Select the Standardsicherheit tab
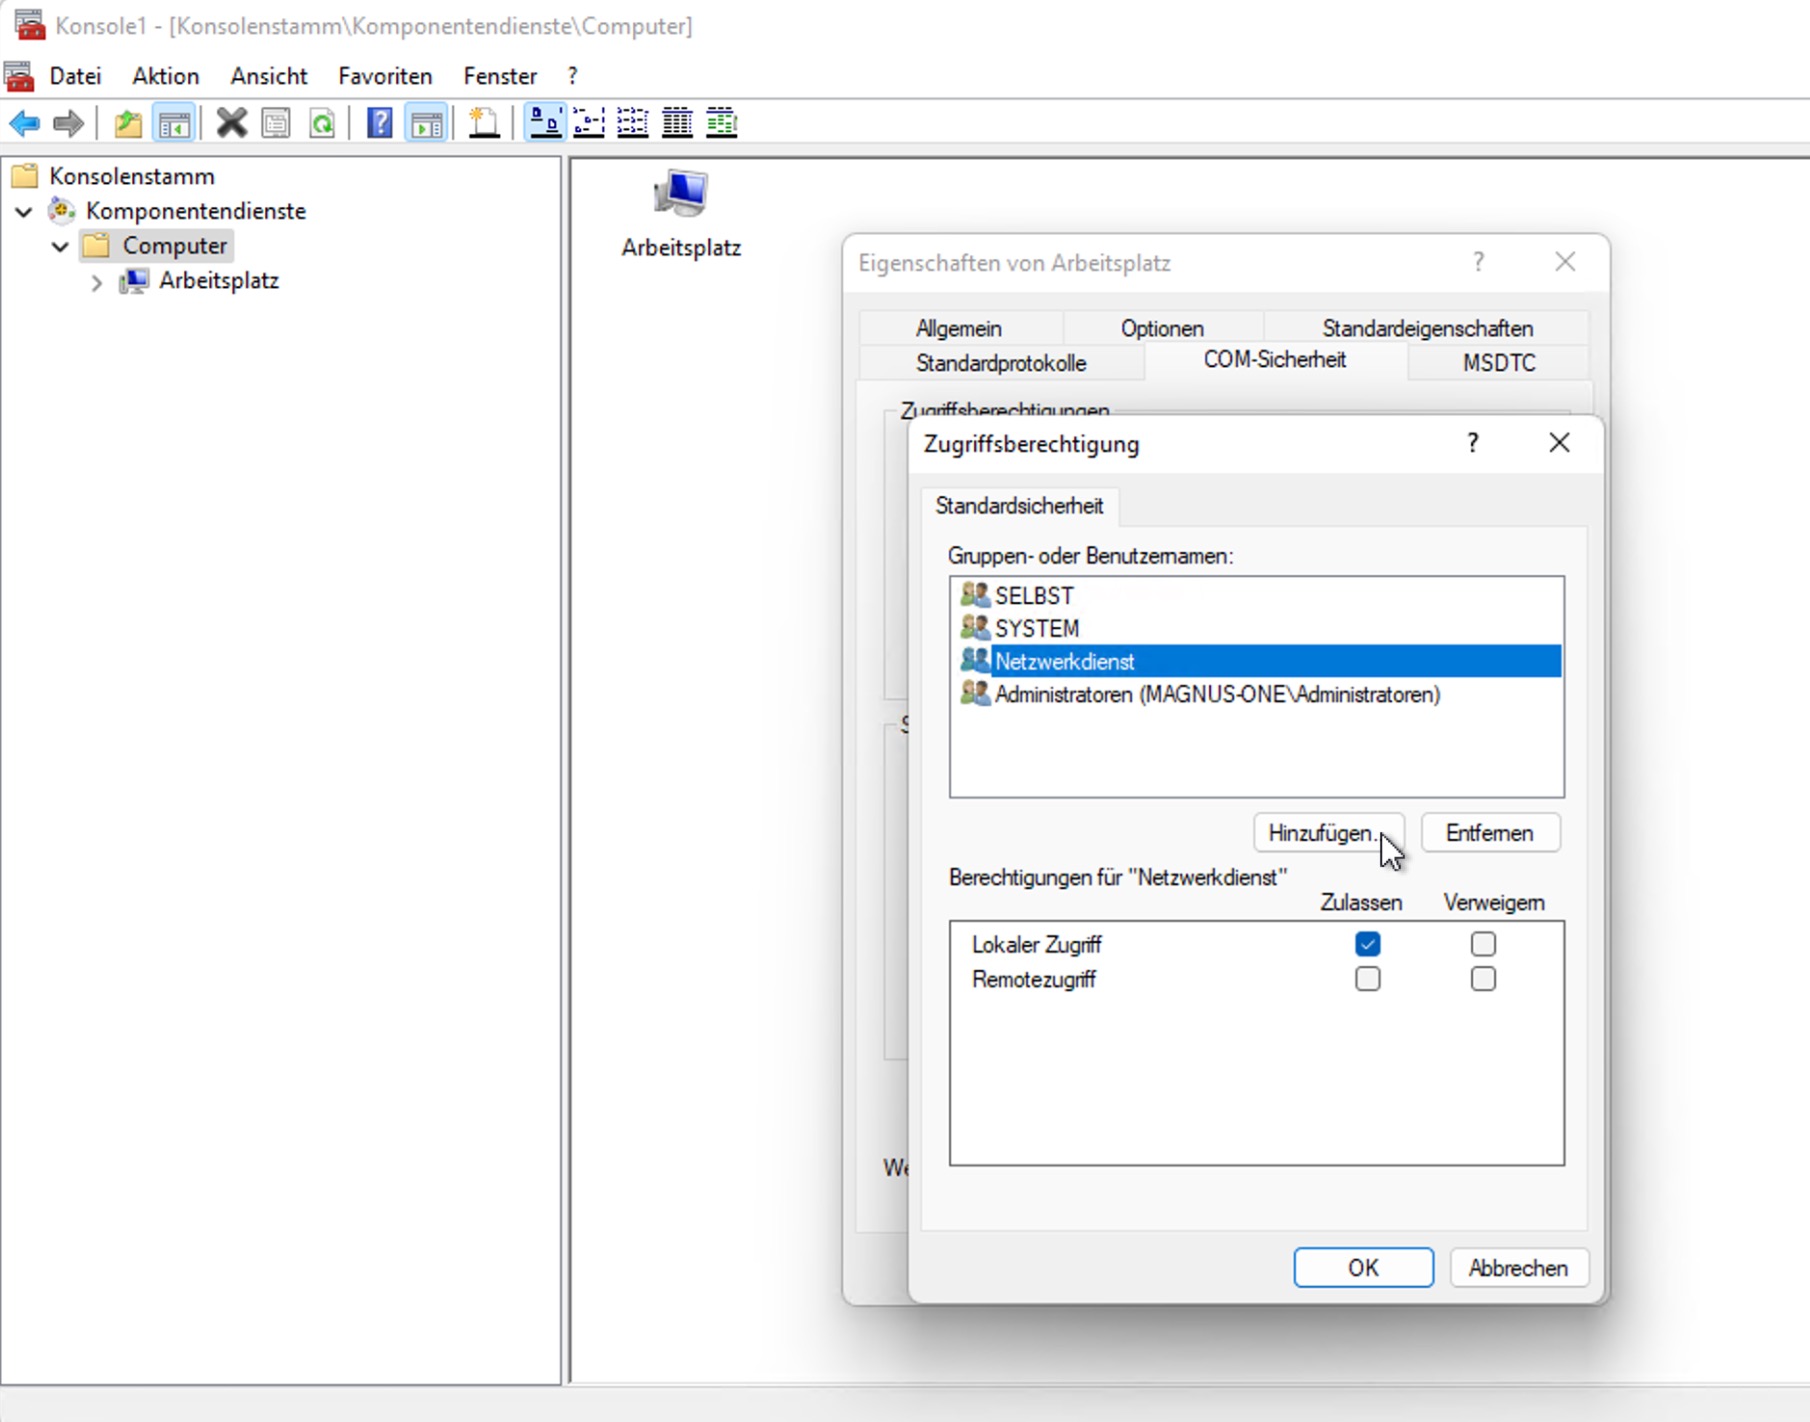Viewport: 1810px width, 1422px height. pos(1019,506)
